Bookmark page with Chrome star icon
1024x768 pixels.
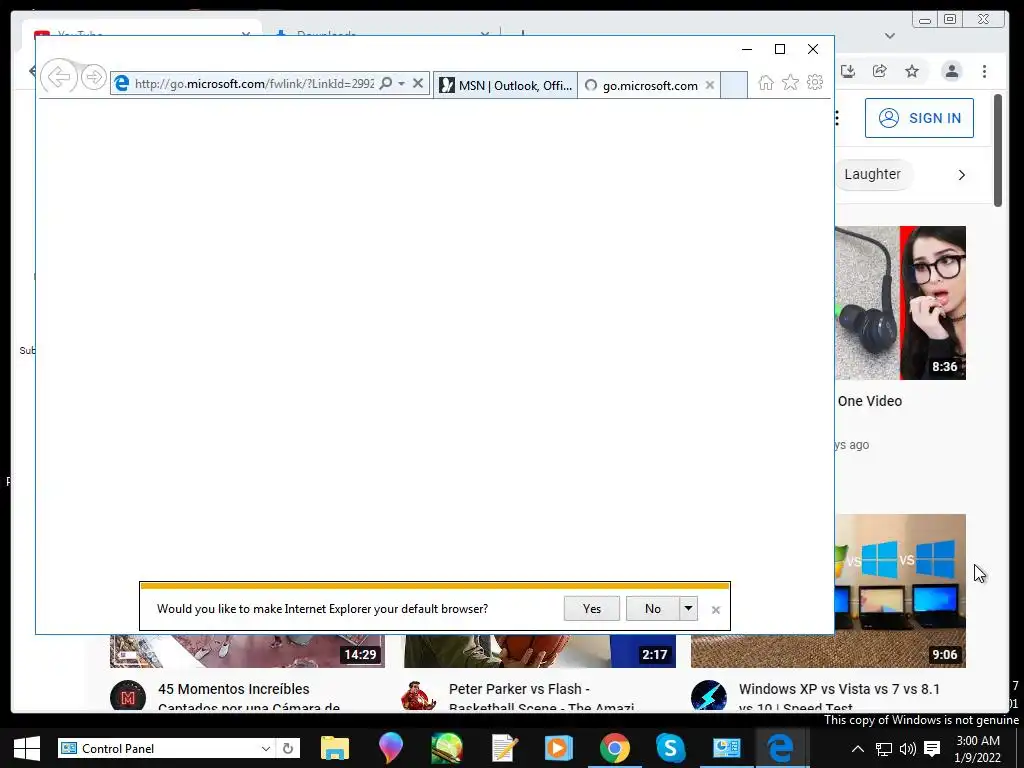[912, 71]
